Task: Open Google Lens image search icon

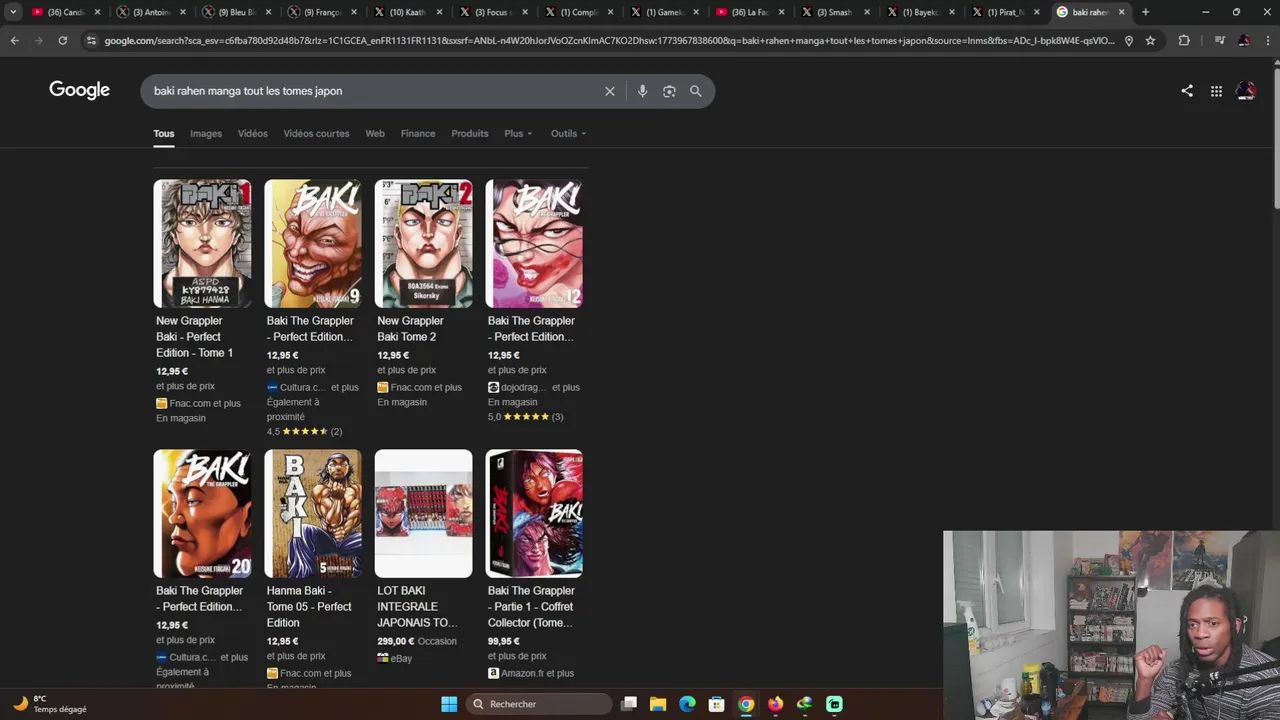Action: (669, 91)
